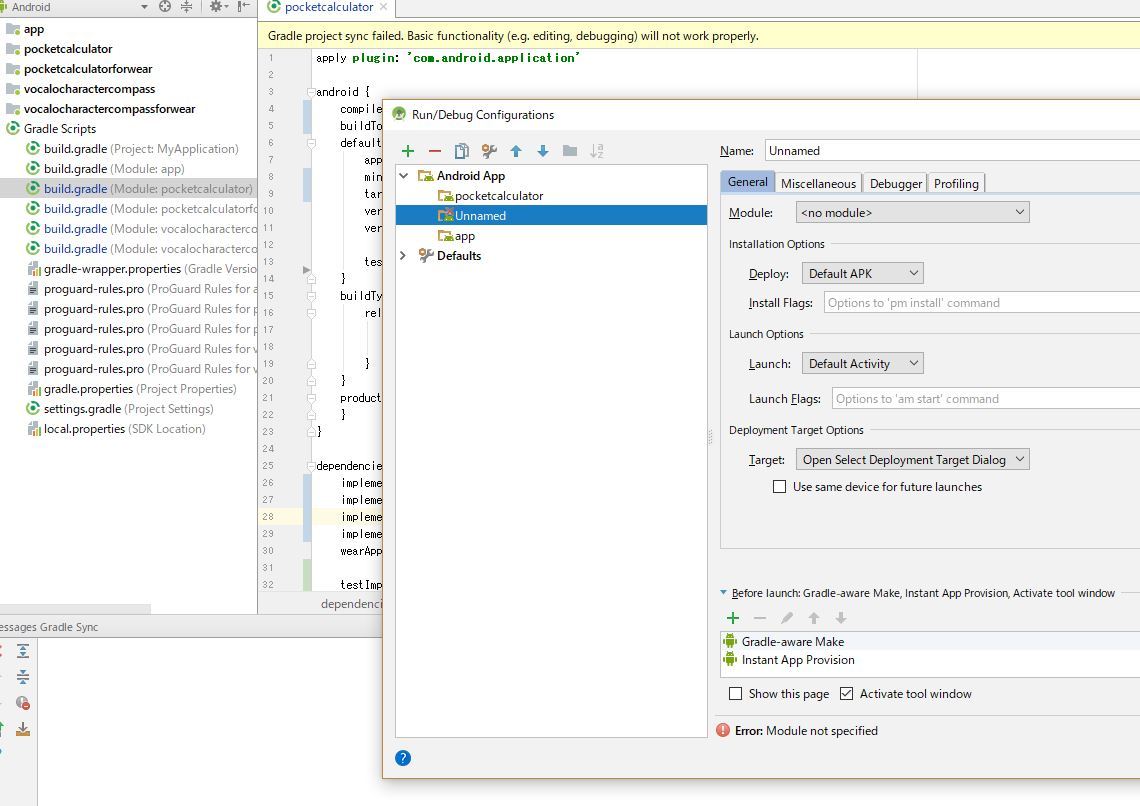
Task: Switch to the Debugger tab
Action: coord(895,183)
